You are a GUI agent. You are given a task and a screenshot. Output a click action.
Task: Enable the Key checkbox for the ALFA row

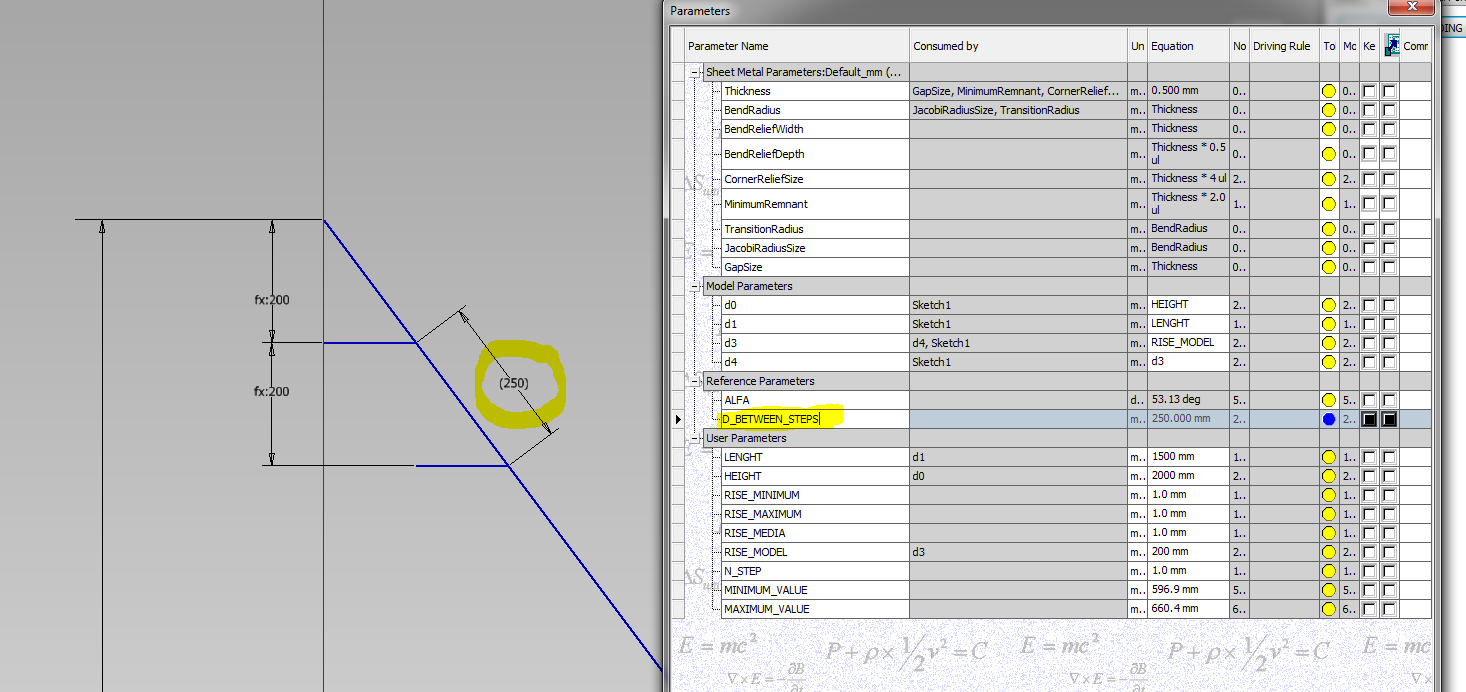pyautogui.click(x=1369, y=399)
